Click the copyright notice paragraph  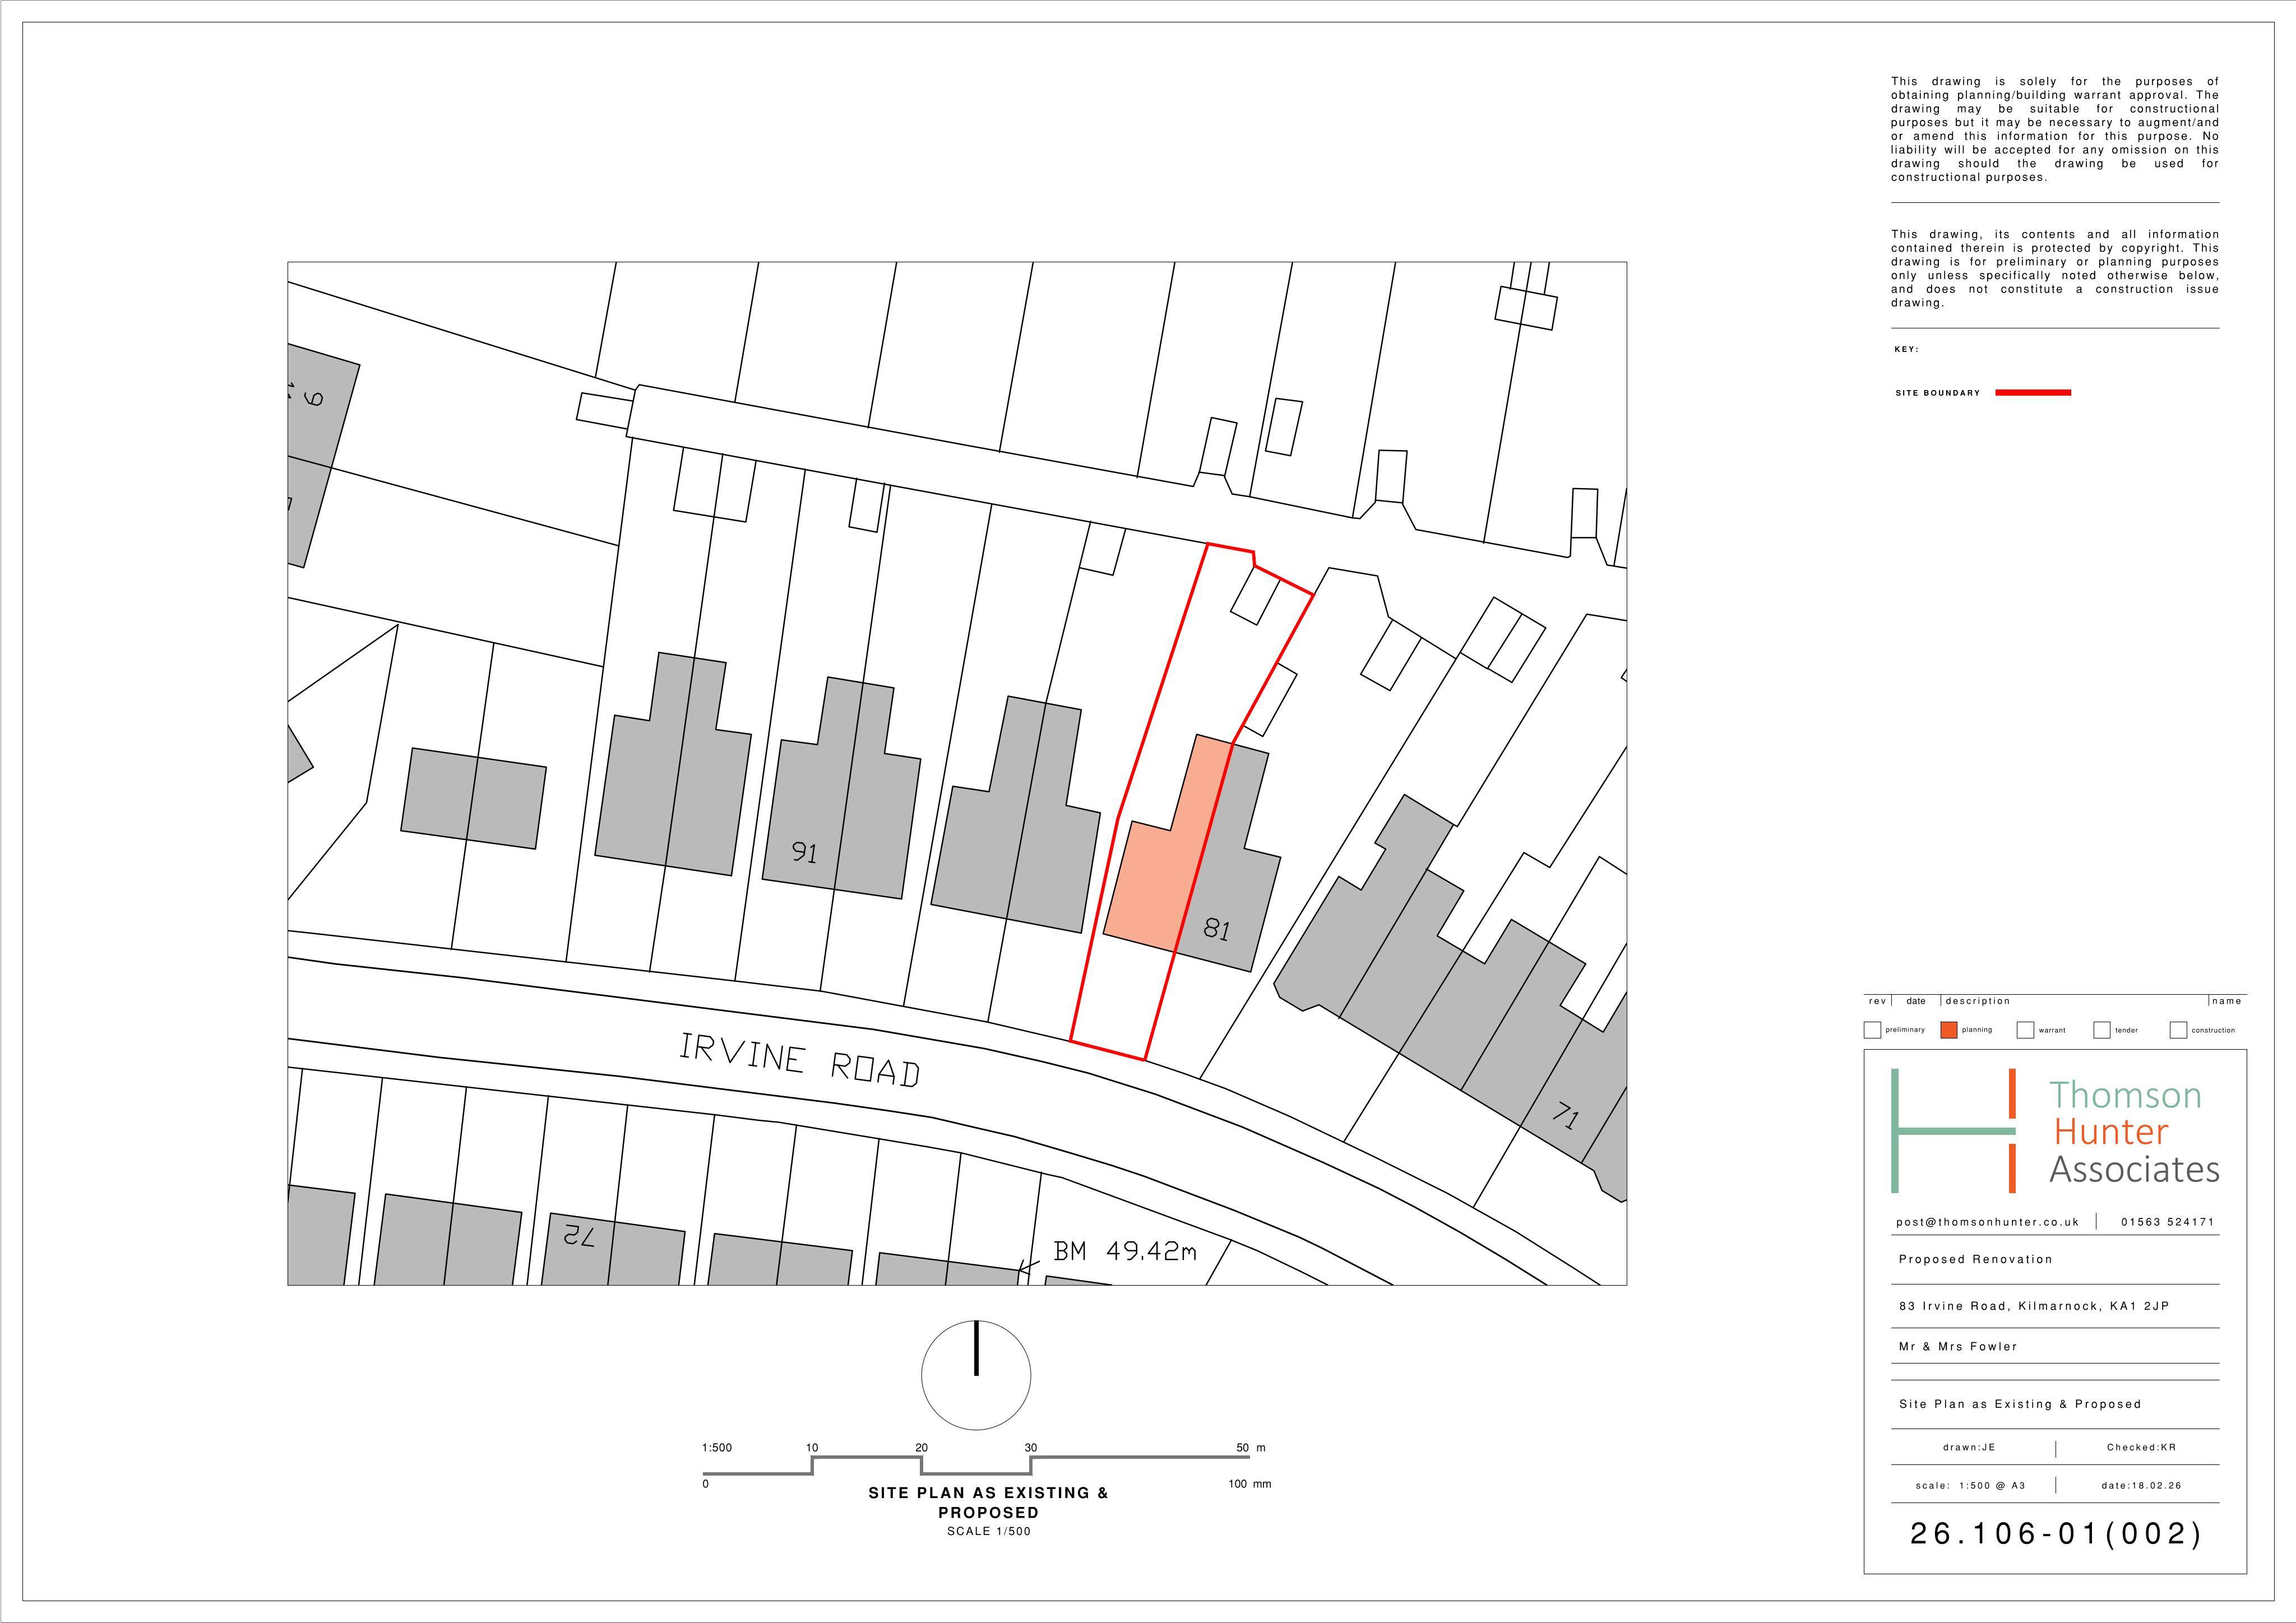(x=2054, y=269)
